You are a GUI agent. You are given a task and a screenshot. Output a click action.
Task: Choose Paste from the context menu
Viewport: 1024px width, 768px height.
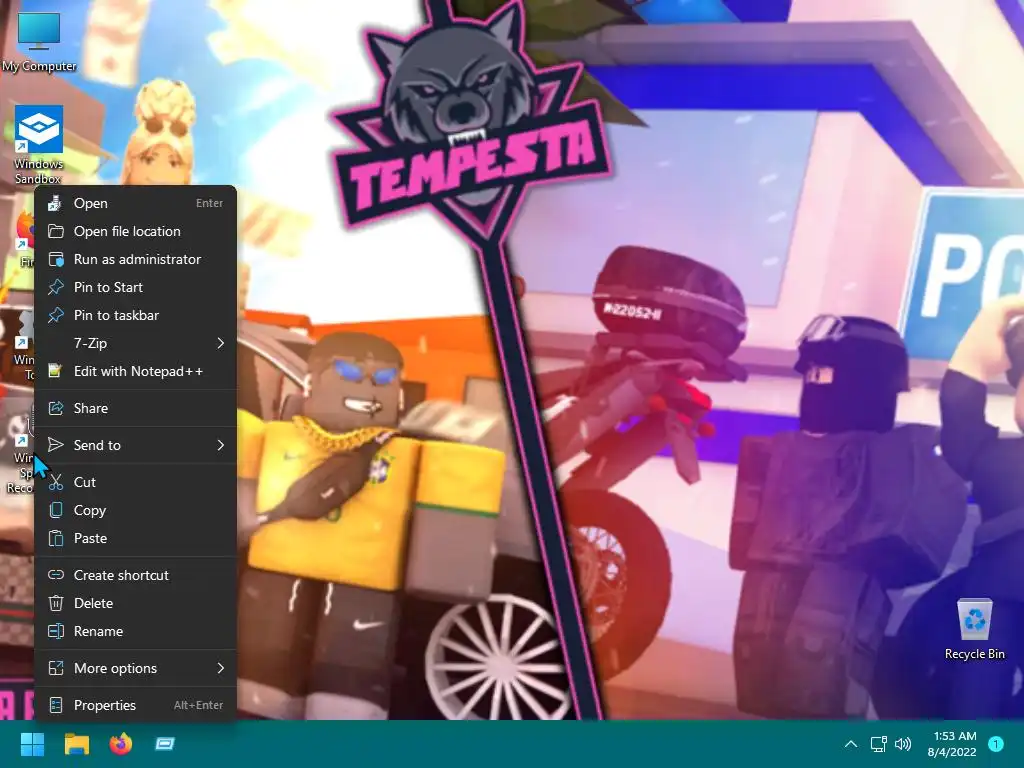tap(135, 538)
